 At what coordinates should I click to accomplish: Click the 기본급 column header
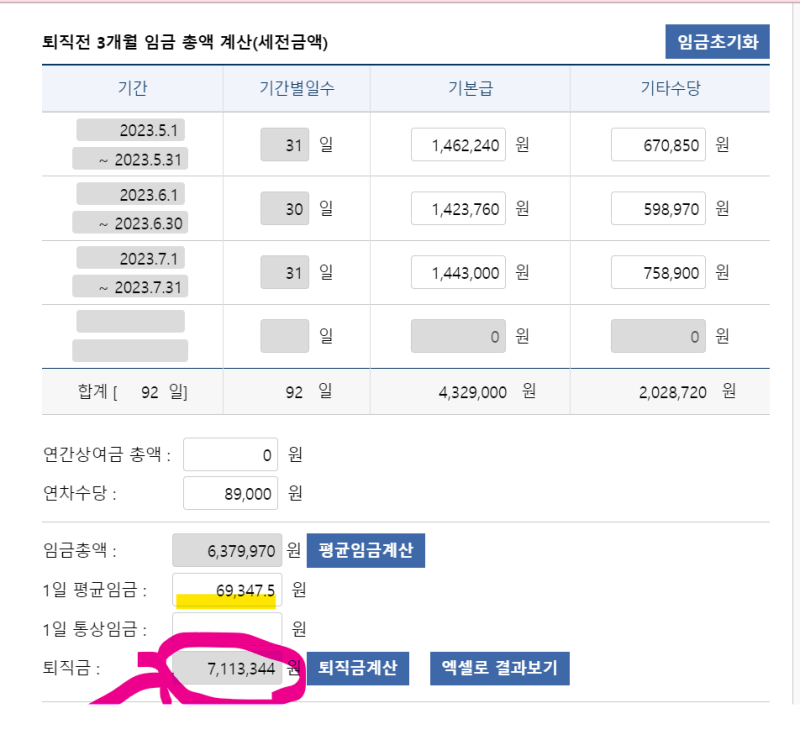pyautogui.click(x=470, y=88)
